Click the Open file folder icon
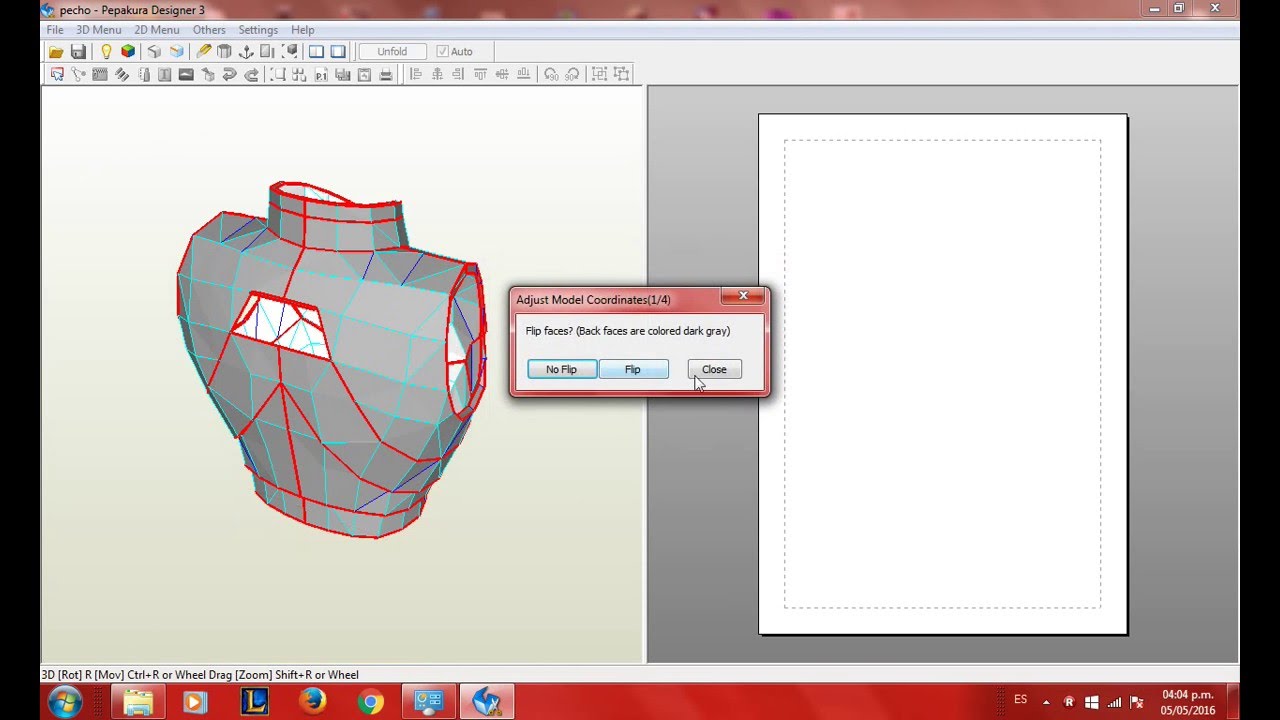 click(56, 51)
